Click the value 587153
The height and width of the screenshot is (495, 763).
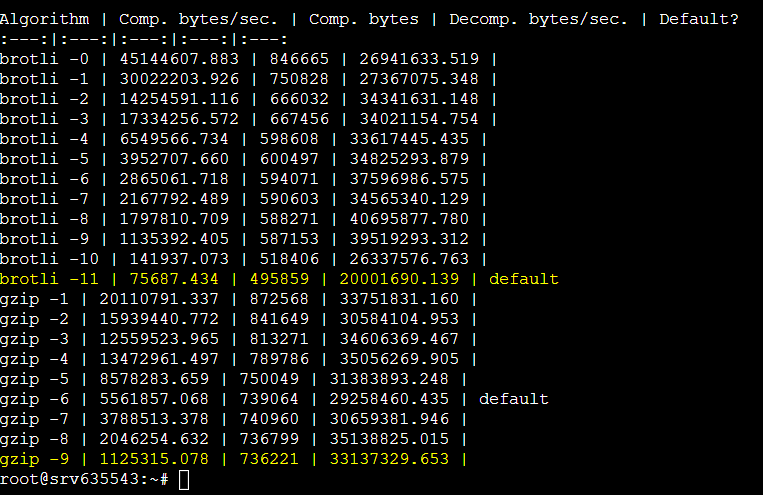pos(289,239)
